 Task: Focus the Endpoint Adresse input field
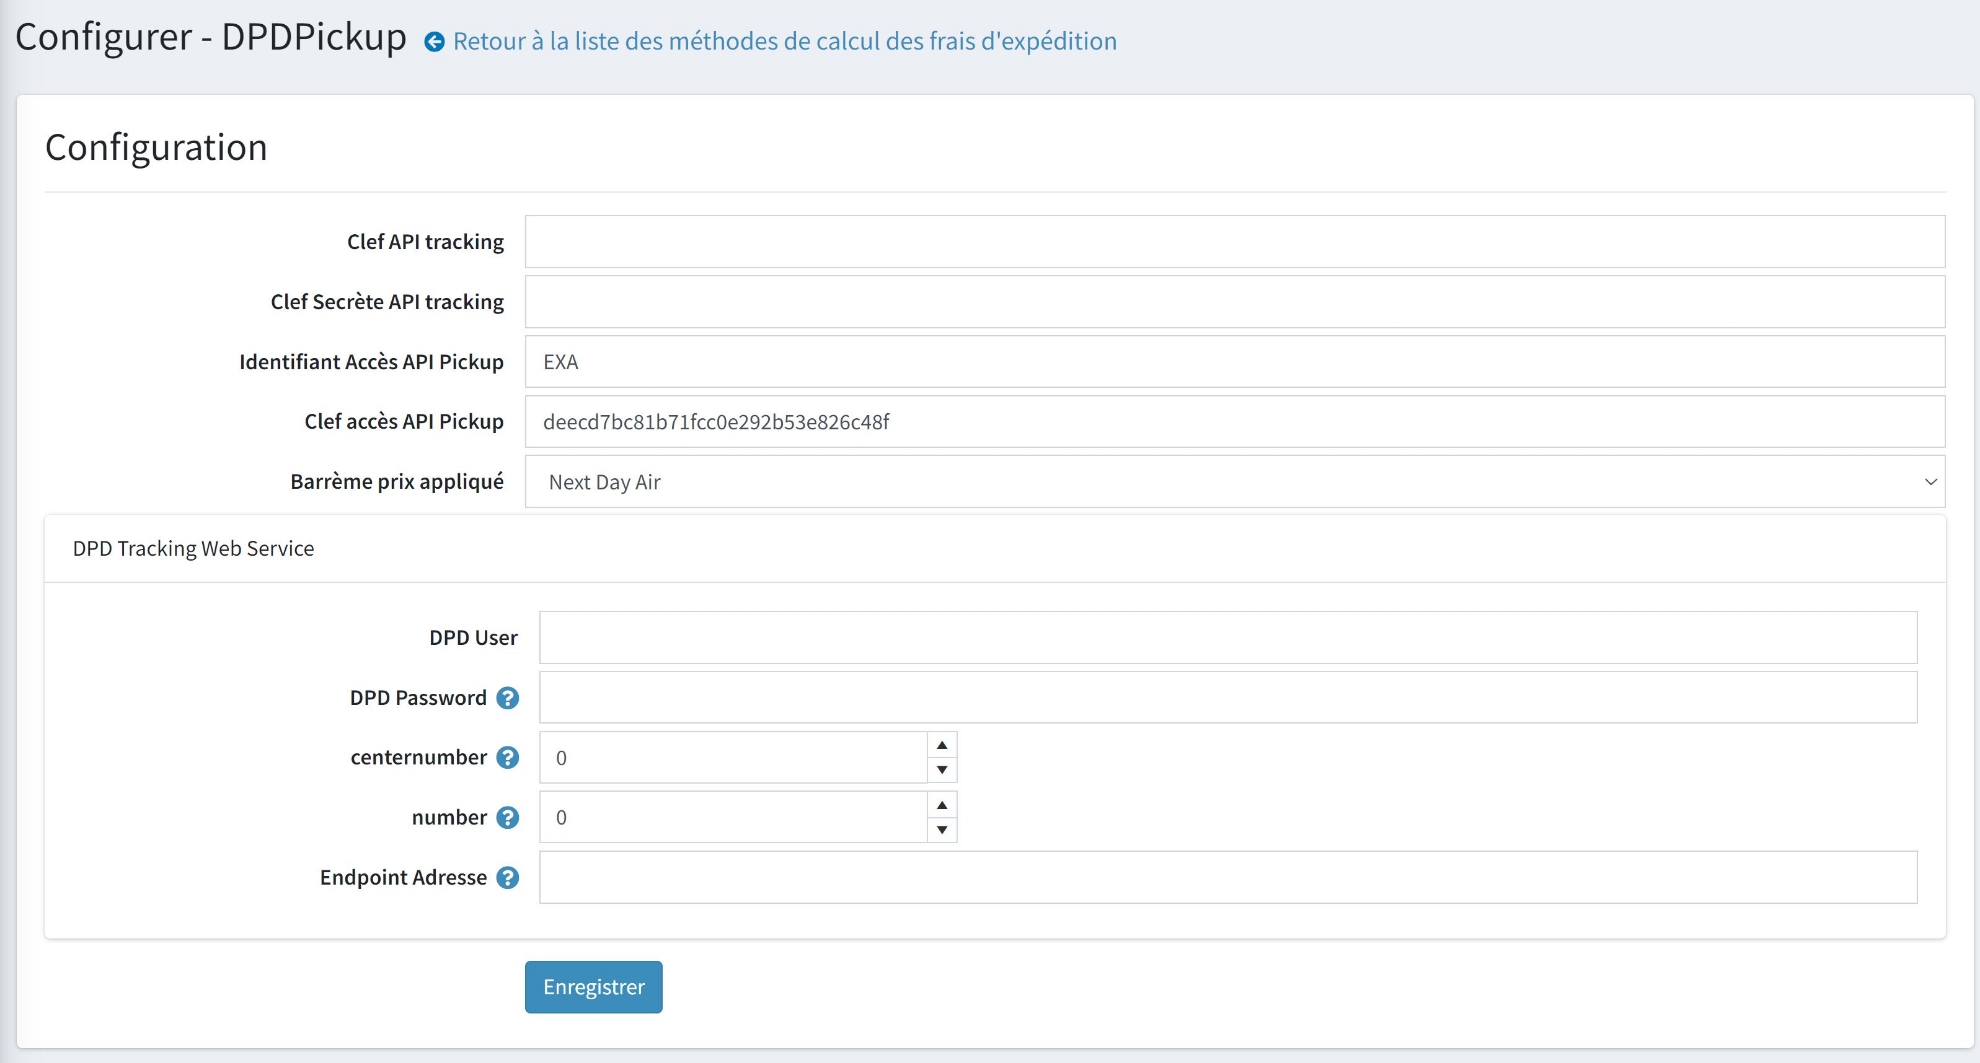pyautogui.click(x=1228, y=878)
